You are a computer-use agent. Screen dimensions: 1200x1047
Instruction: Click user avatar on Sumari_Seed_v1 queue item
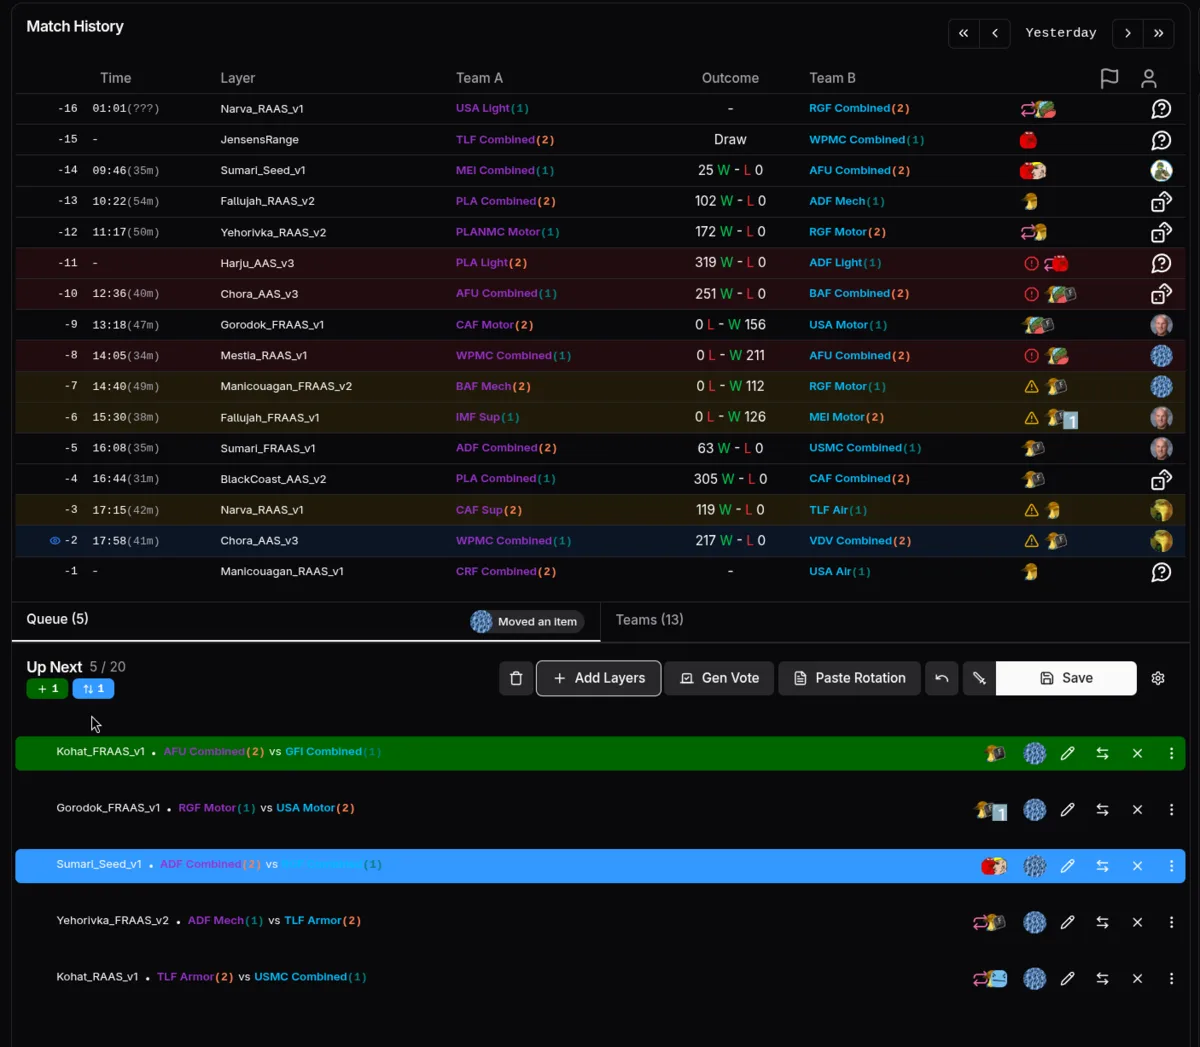pyautogui.click(x=1035, y=866)
